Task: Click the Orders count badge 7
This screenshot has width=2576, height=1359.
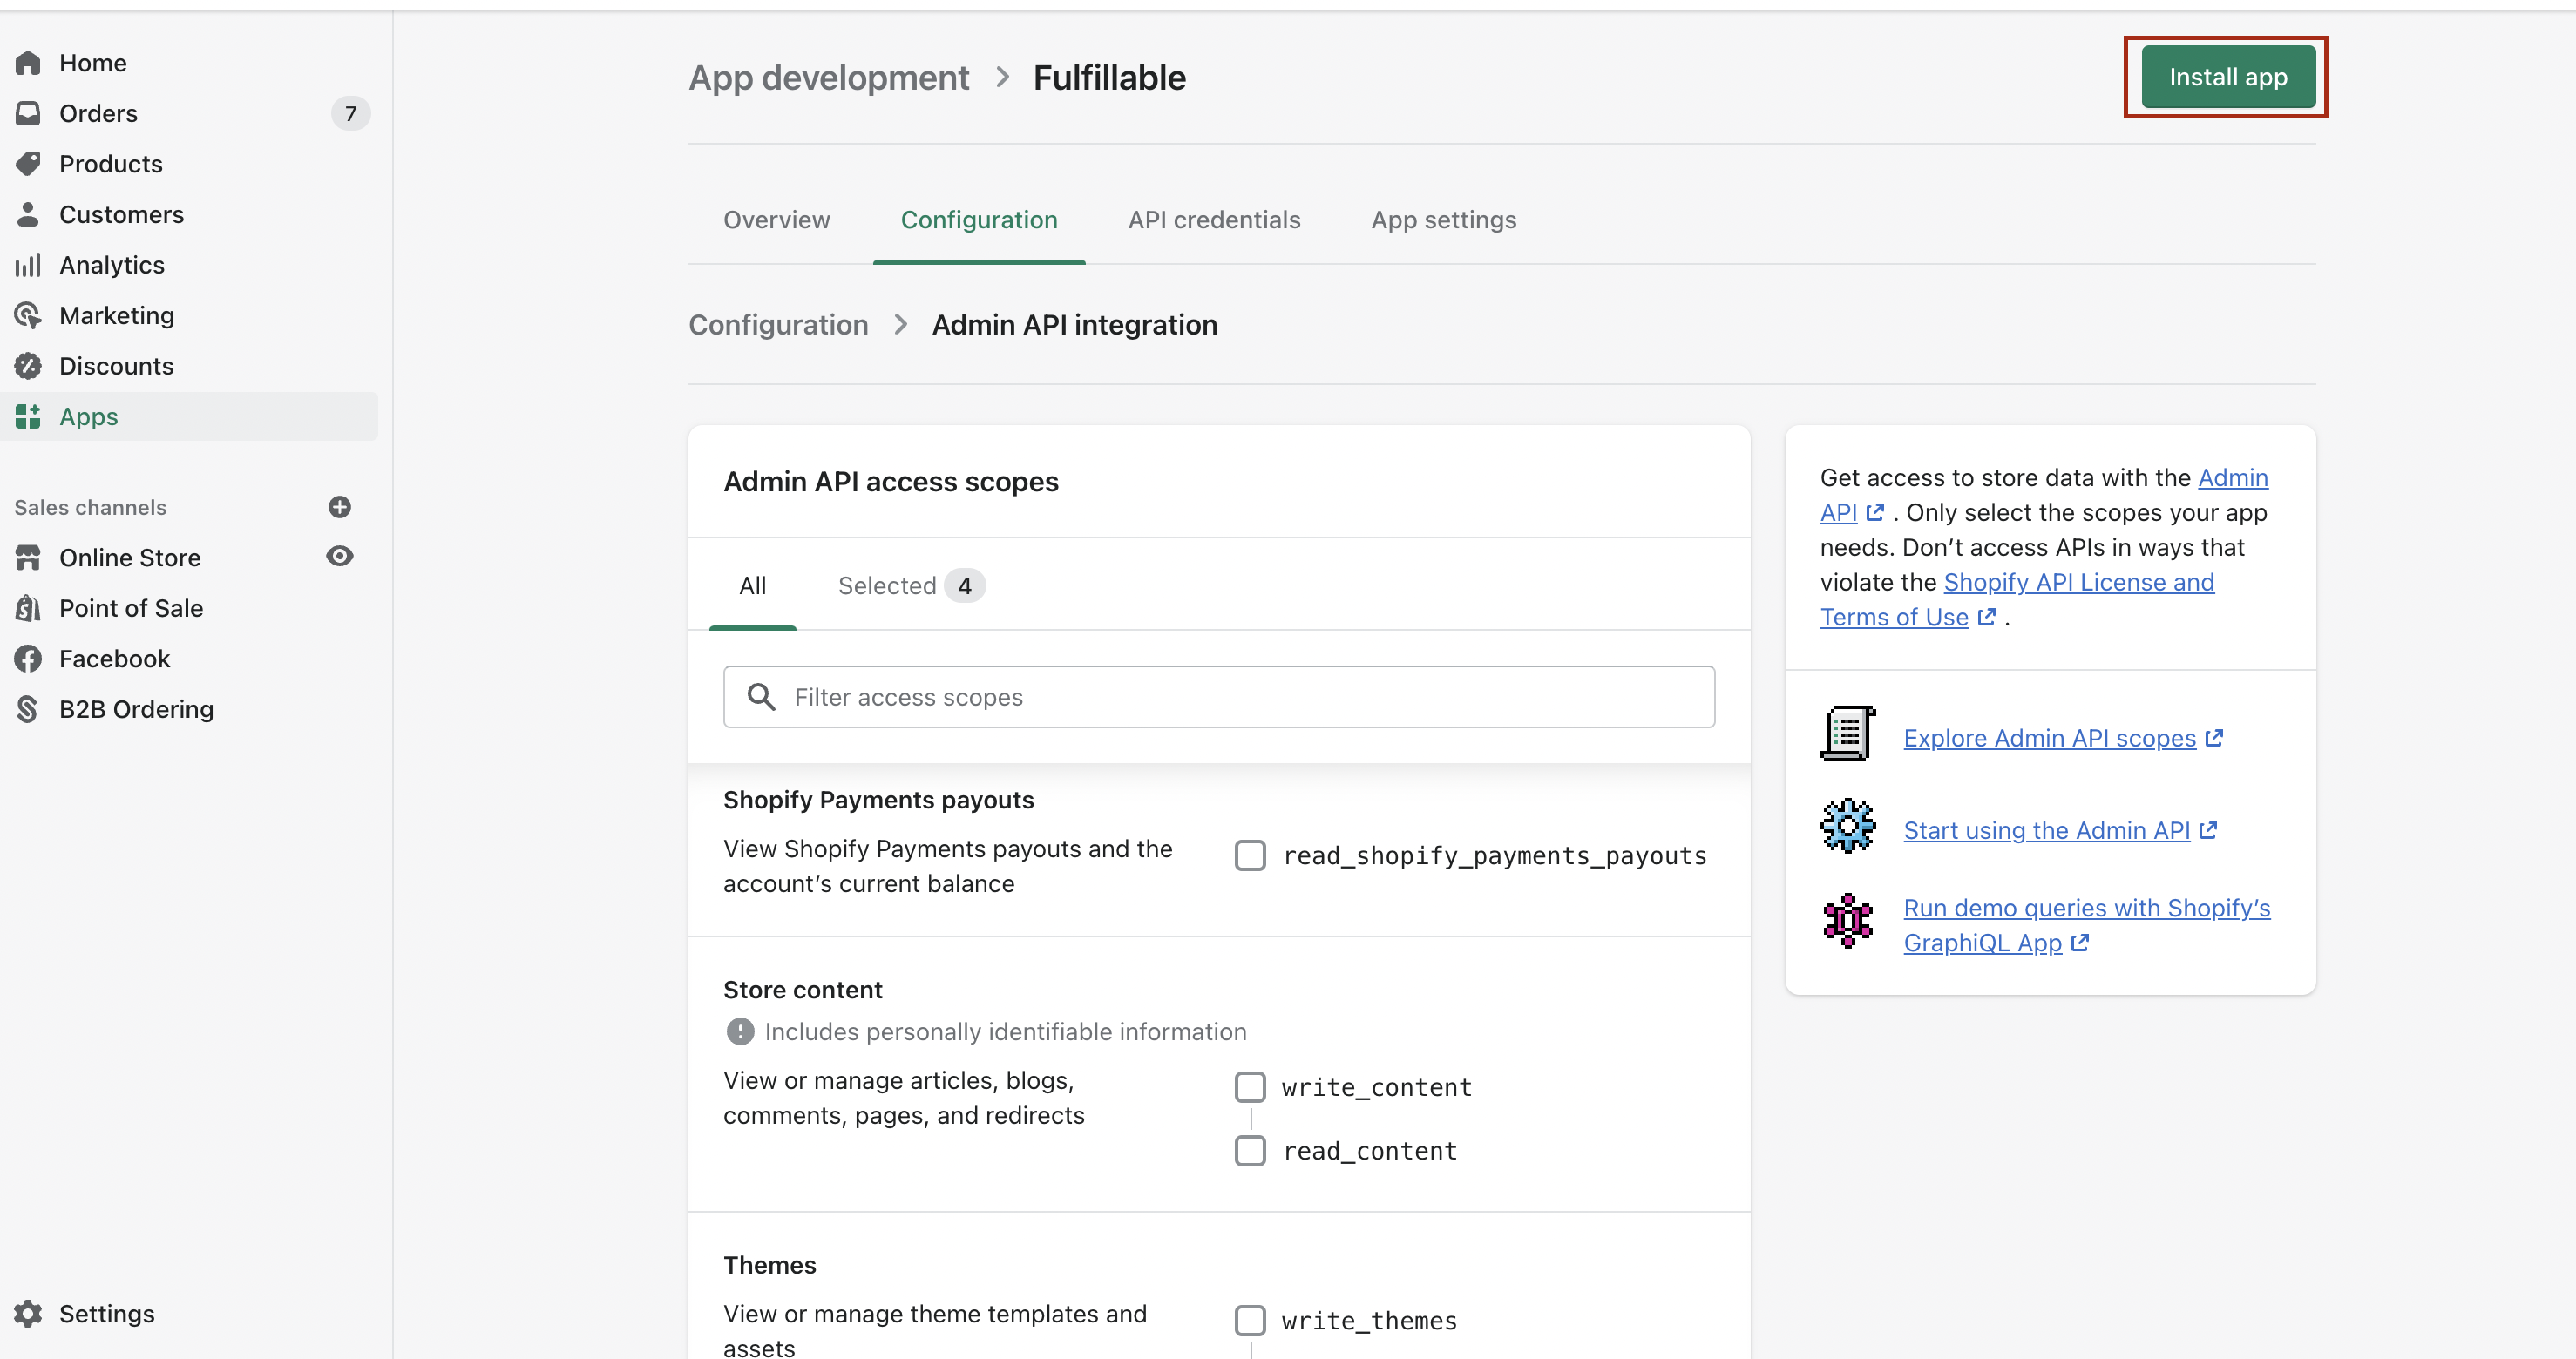Action: coord(351,113)
